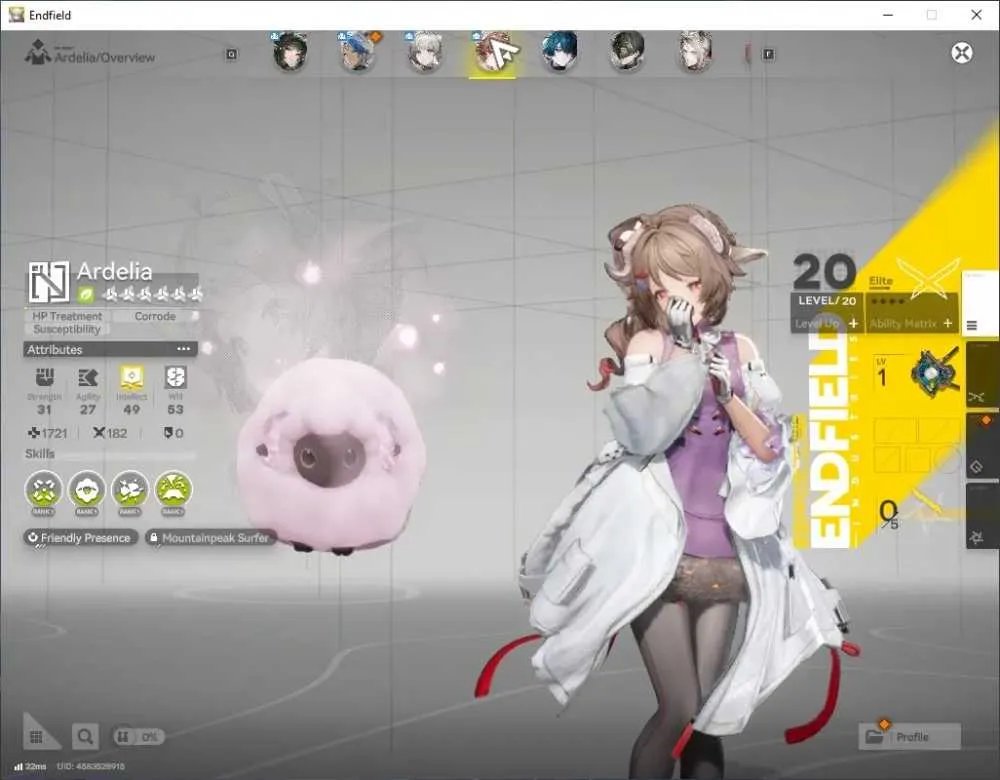Select the blue-haired operator portrait
1000x780 pixels.
560,52
